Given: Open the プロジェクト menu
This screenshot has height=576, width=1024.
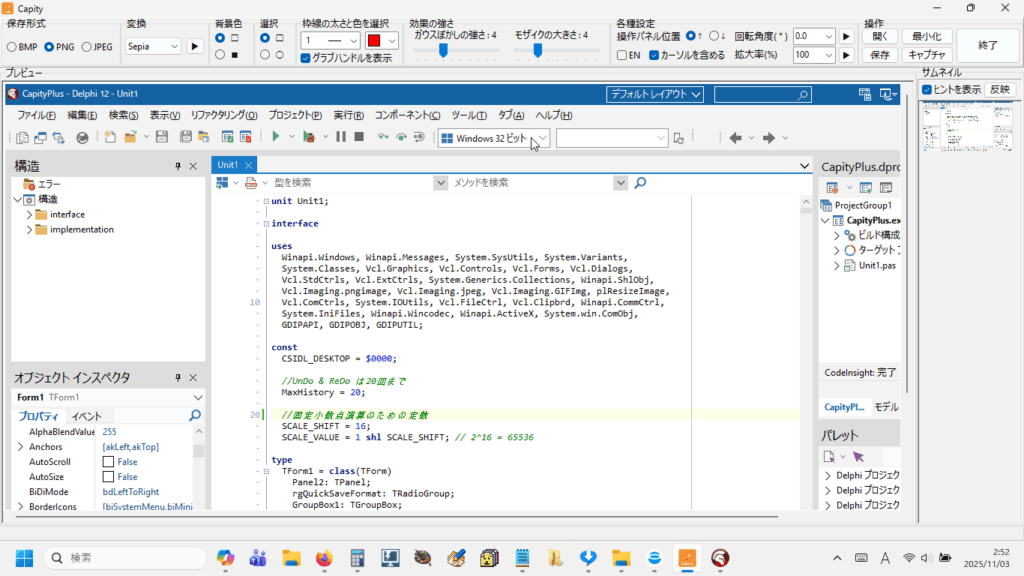Looking at the screenshot, I should point(295,115).
